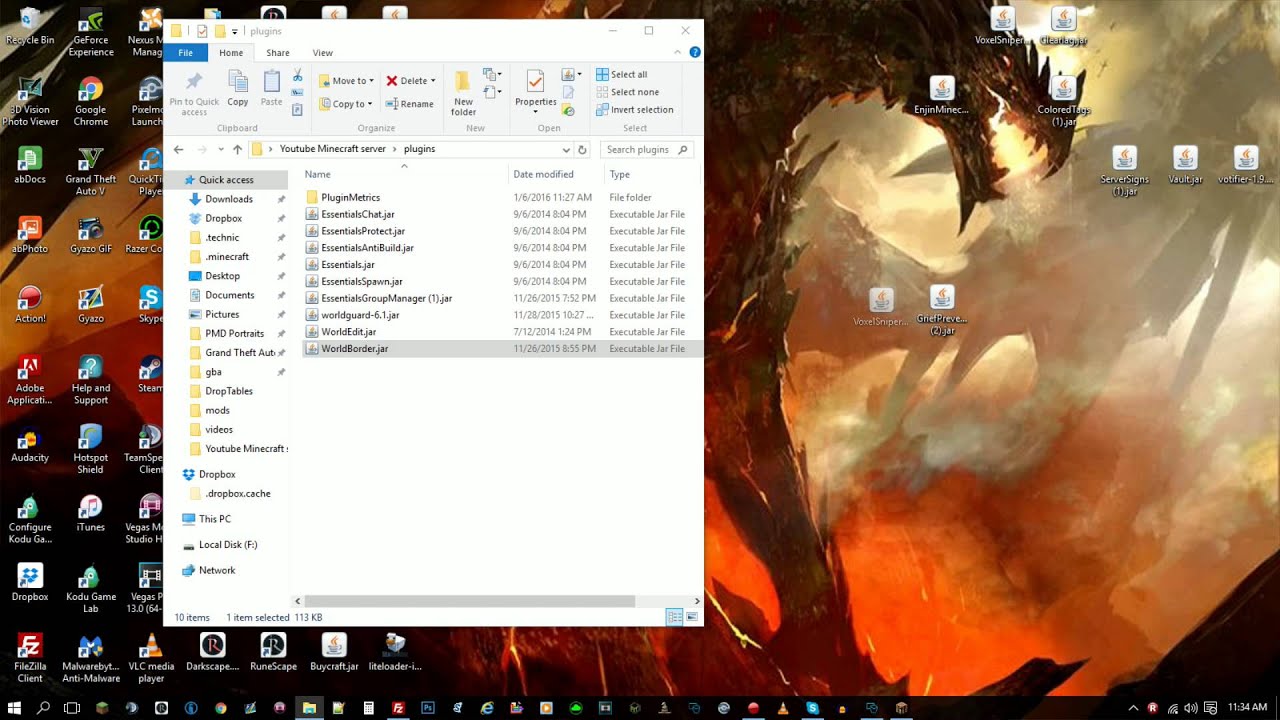Open the RuneScape desktop shortcut

point(273,652)
